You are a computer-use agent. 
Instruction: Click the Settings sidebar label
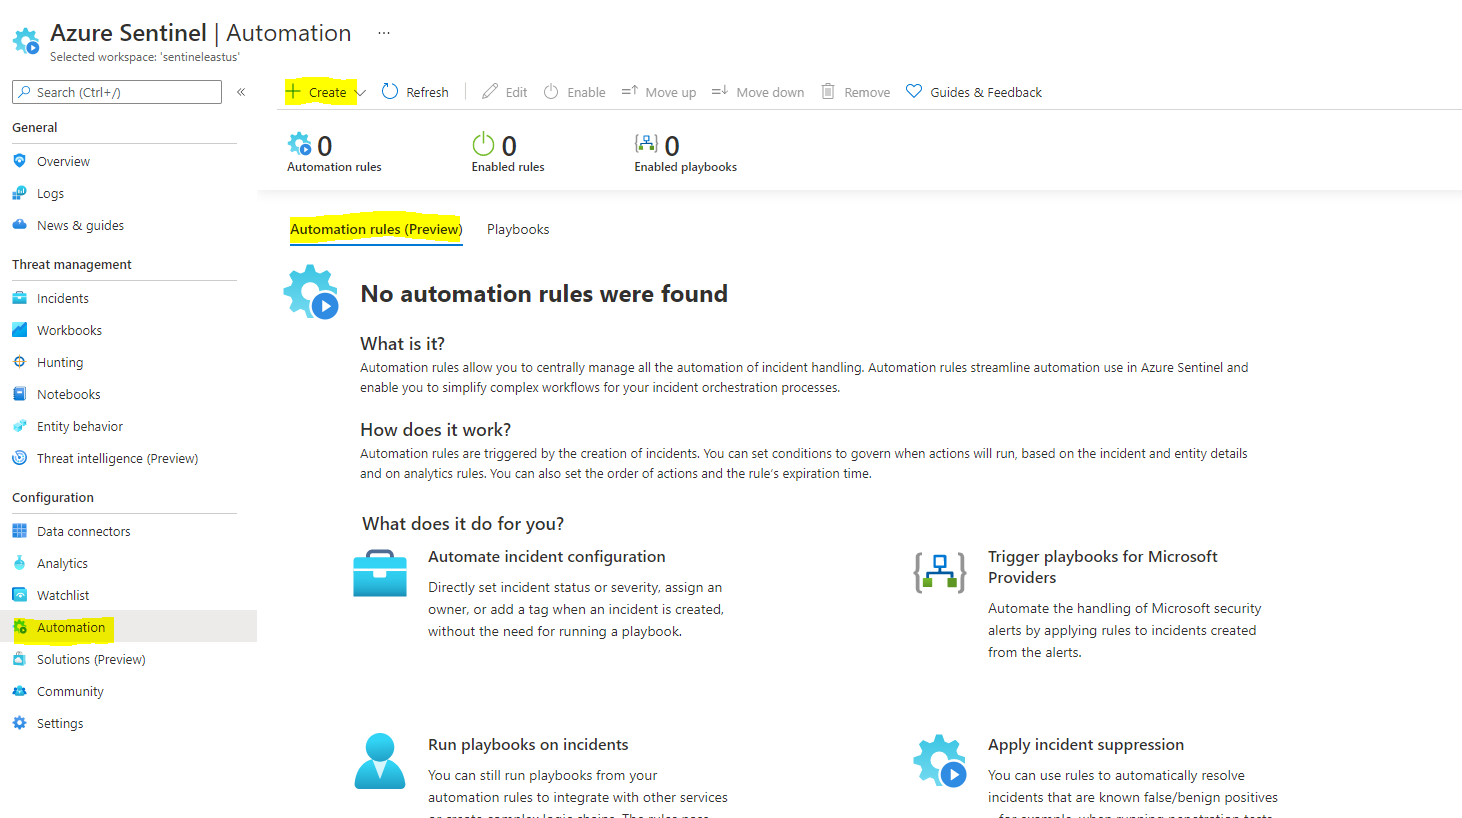point(60,723)
